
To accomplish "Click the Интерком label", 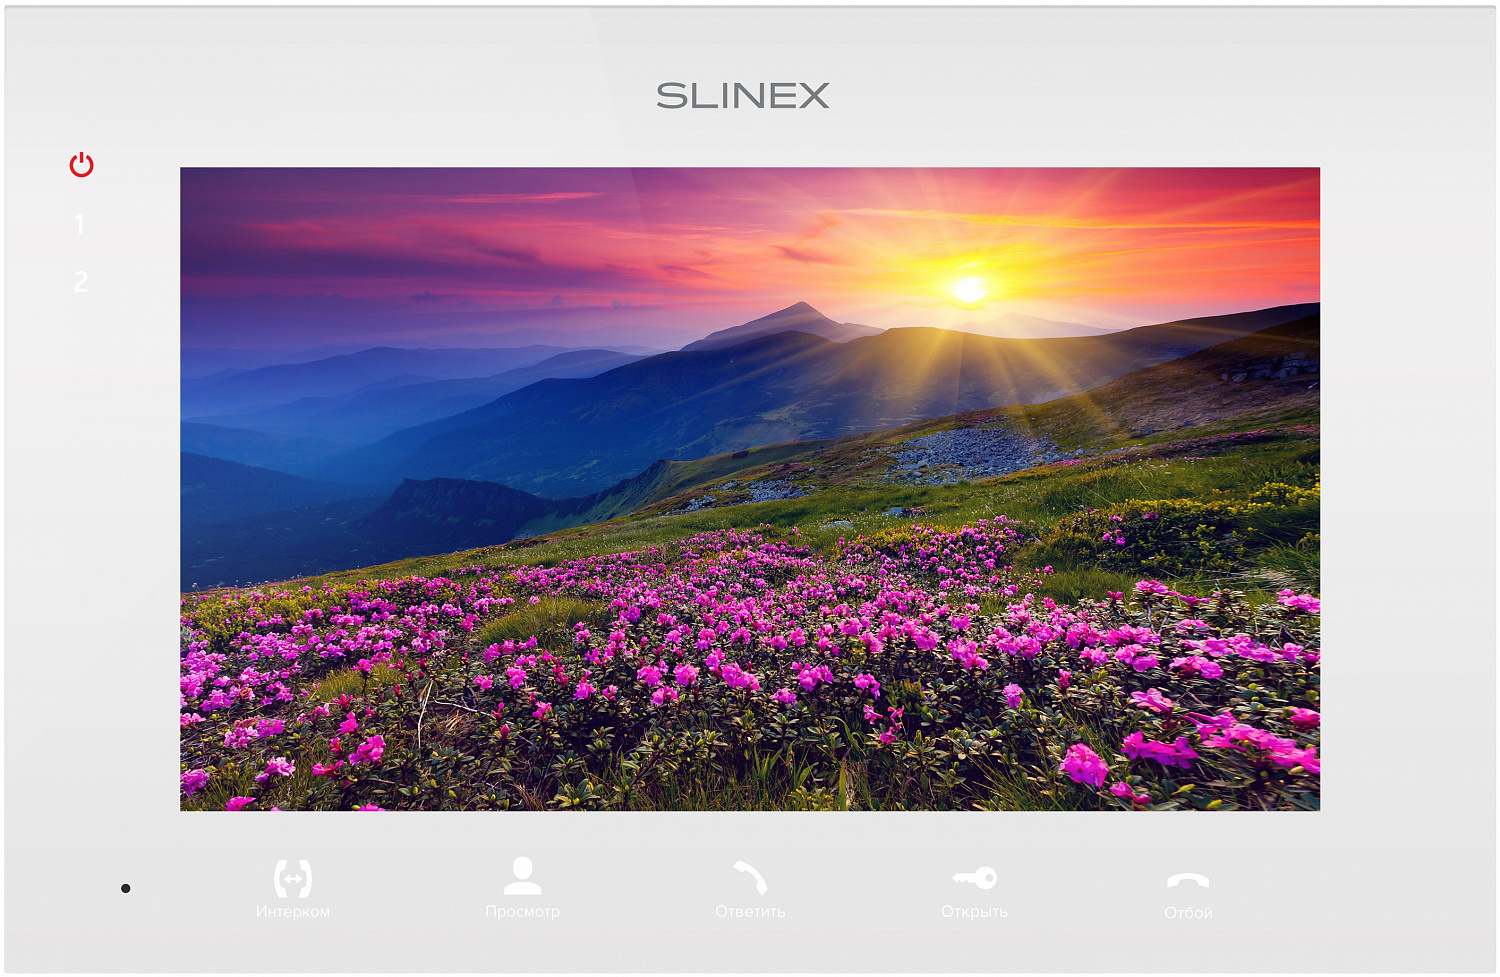I will (293, 912).
